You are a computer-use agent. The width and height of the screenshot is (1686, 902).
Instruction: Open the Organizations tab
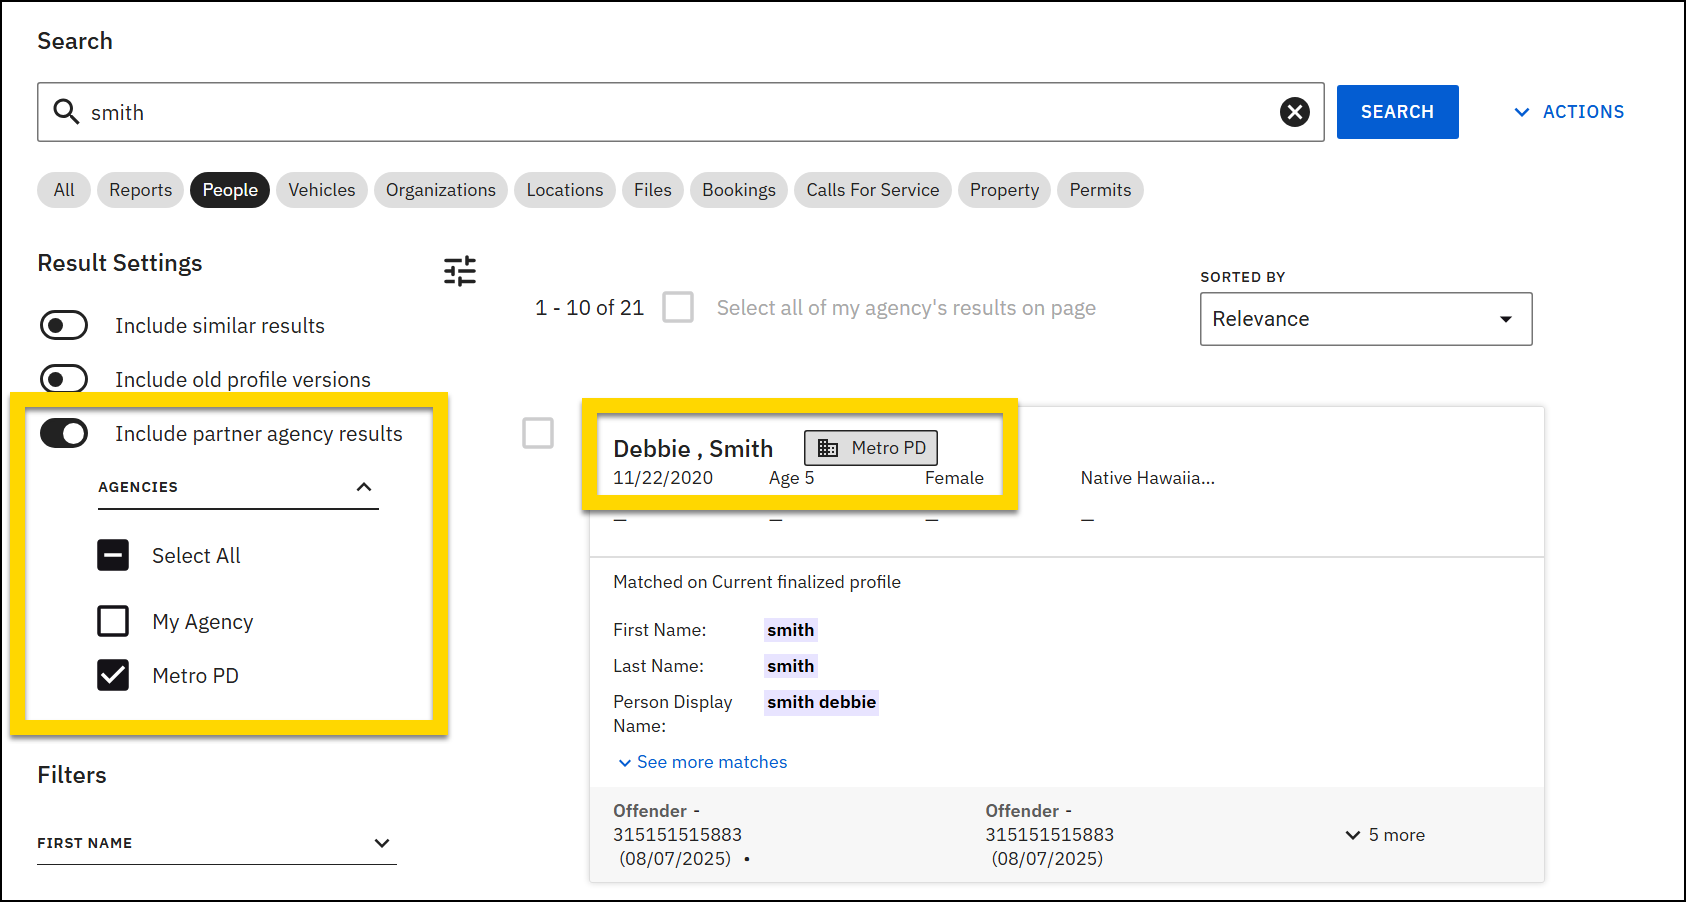(441, 190)
